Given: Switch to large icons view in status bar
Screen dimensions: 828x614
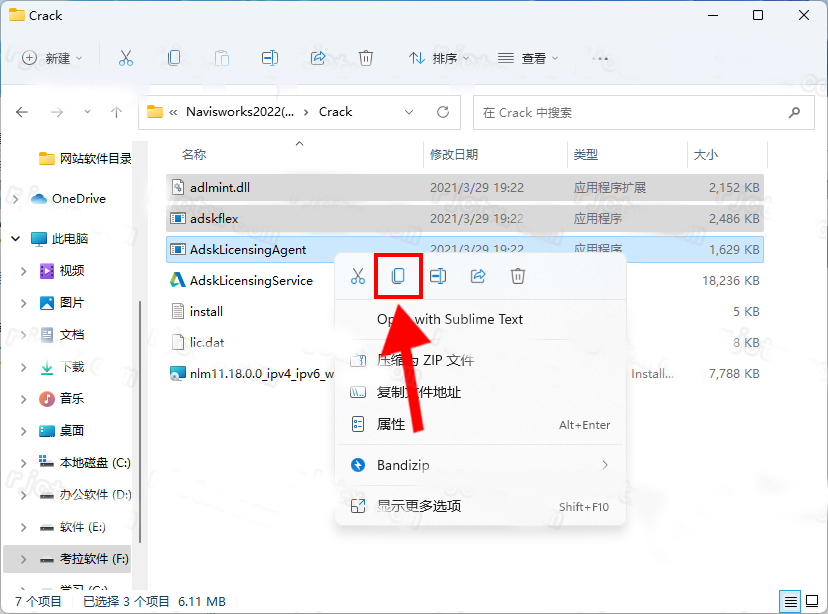Looking at the screenshot, I should (812, 601).
